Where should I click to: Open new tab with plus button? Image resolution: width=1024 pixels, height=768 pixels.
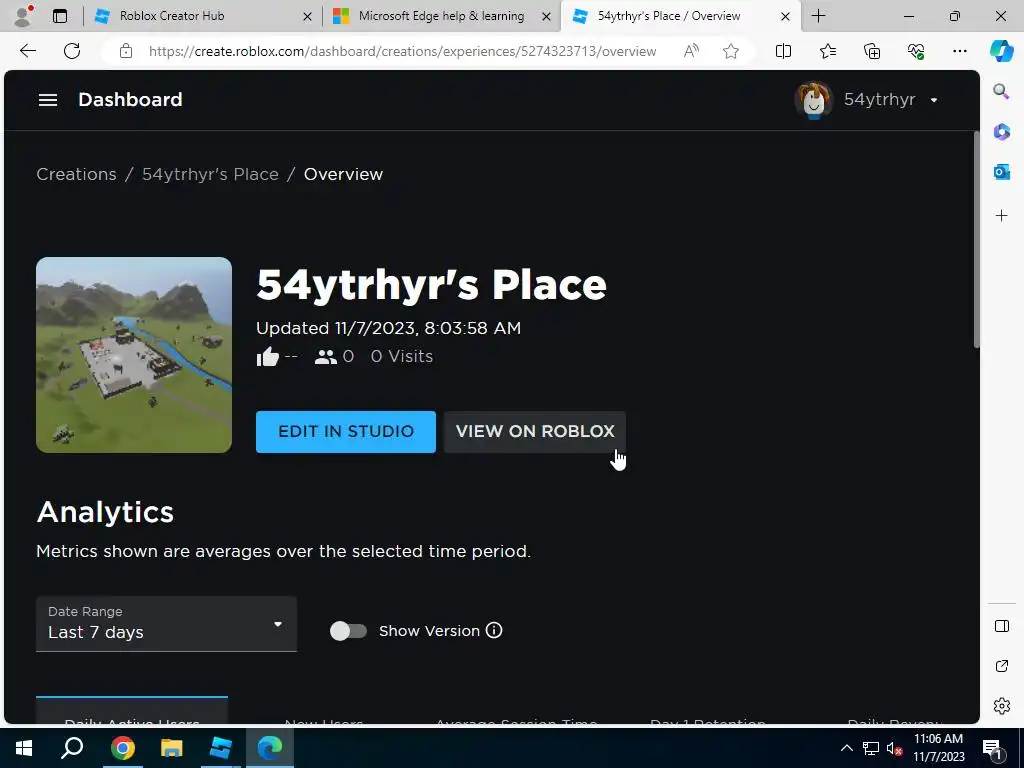[x=818, y=16]
